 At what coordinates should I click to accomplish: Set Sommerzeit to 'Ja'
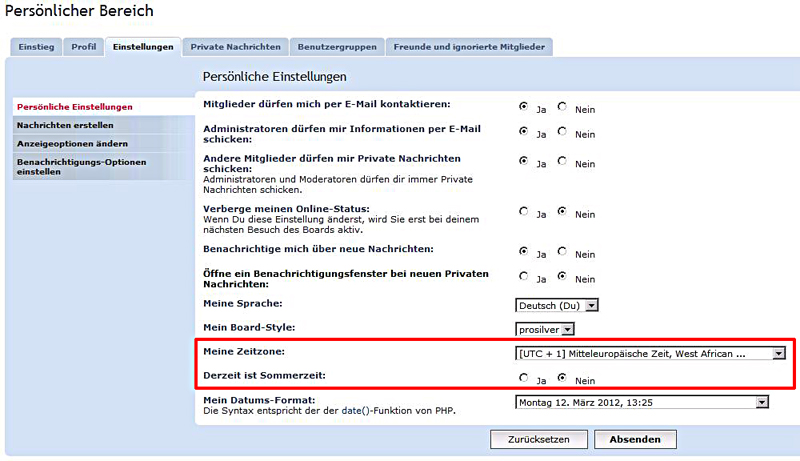(523, 377)
